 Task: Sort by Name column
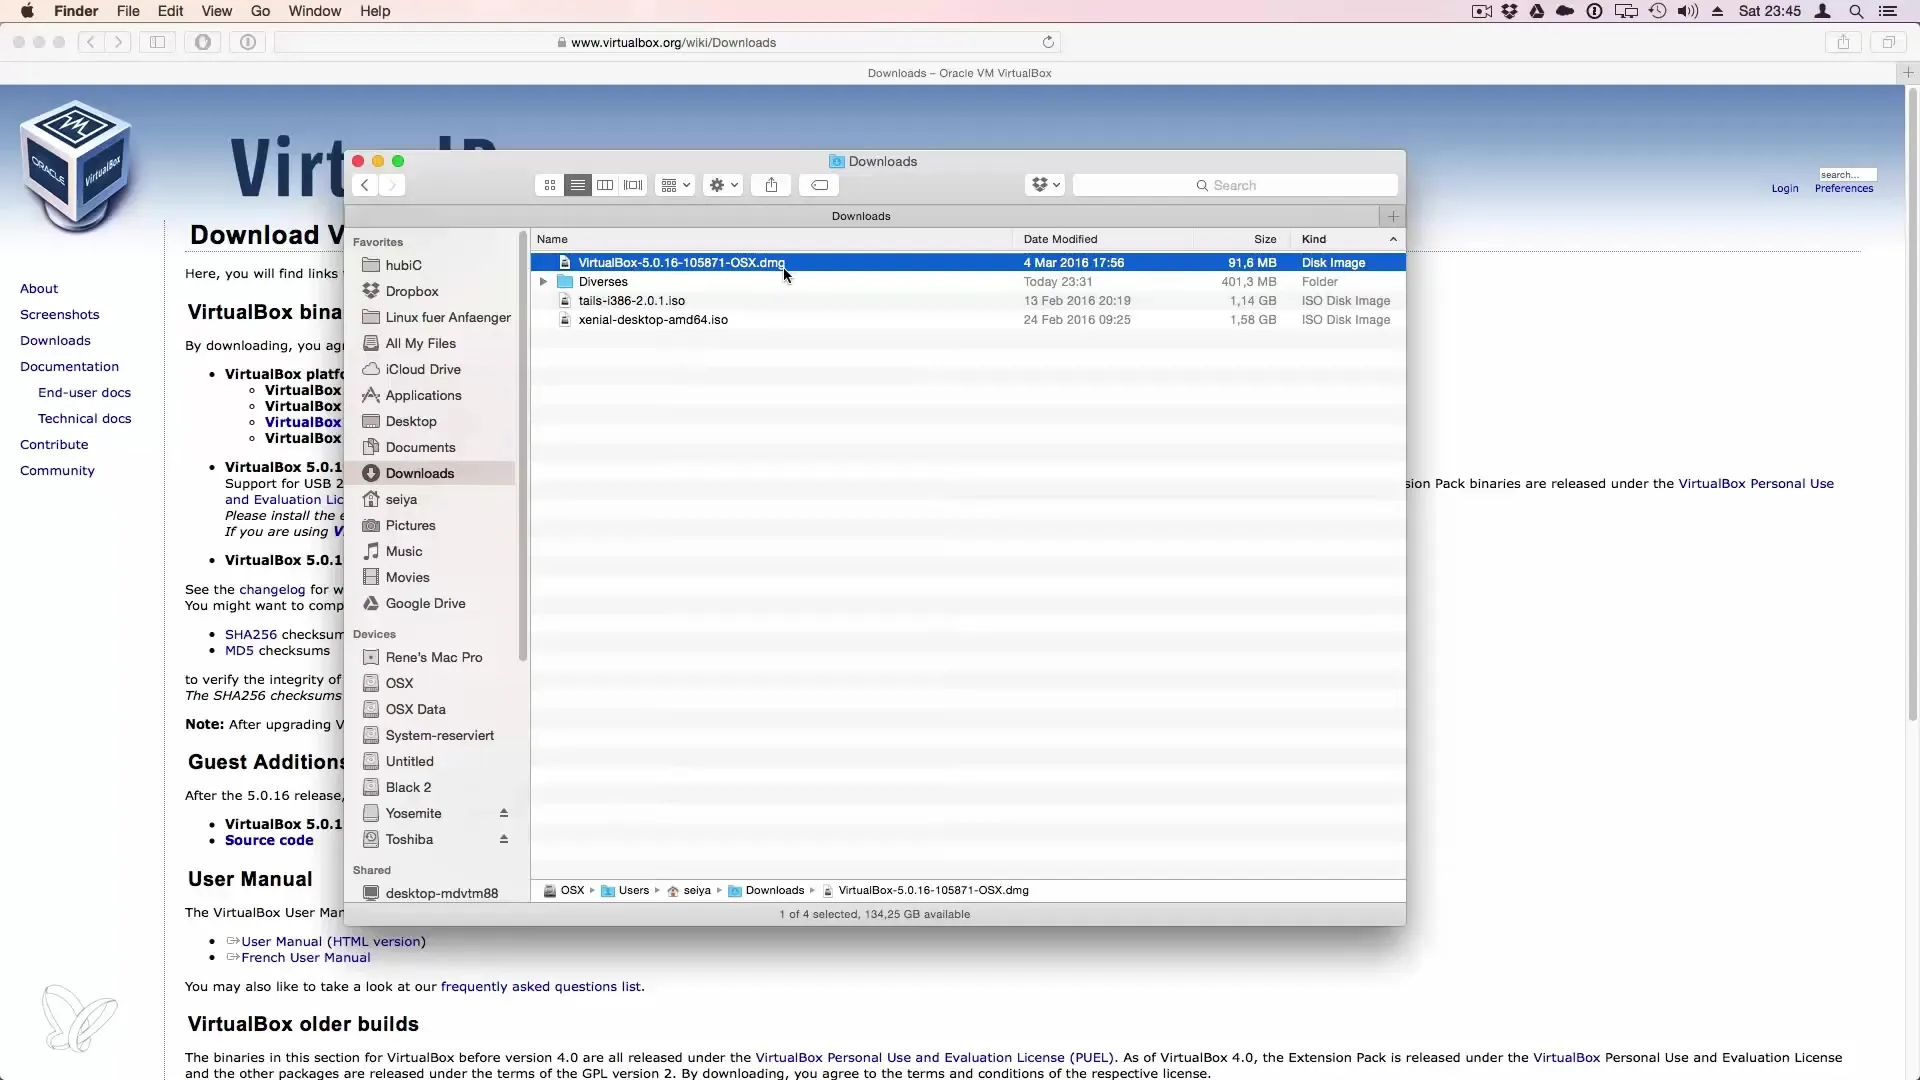click(x=771, y=239)
